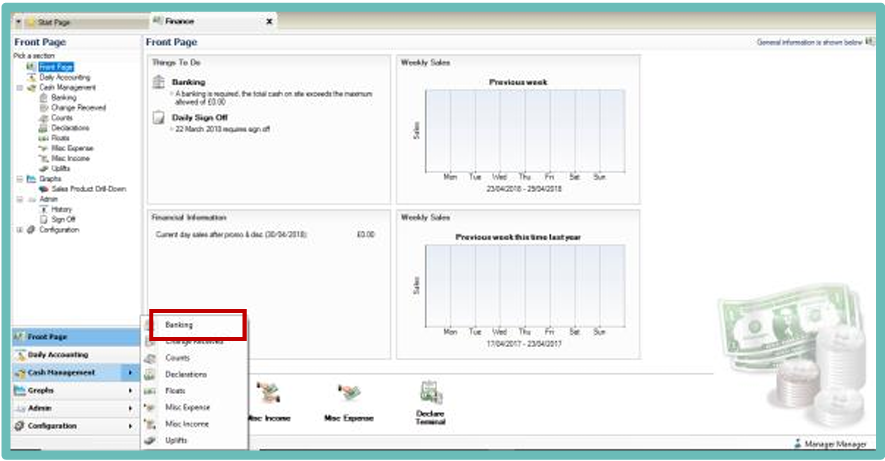Click the Daily Accounting button in bottom navigation

(x=58, y=355)
